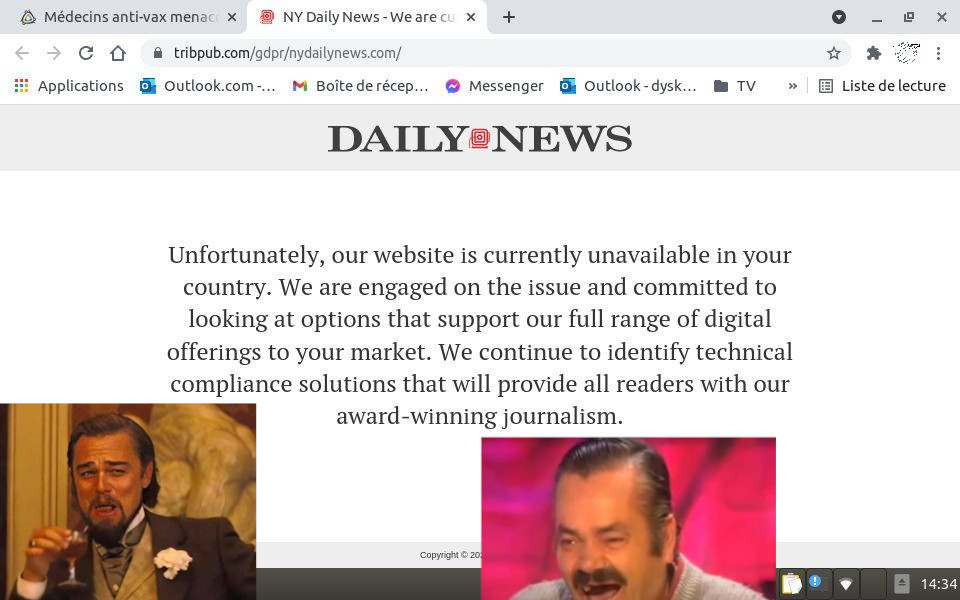960x600 pixels.
Task: Open the Applications bookmarks shortcut
Action: point(69,86)
